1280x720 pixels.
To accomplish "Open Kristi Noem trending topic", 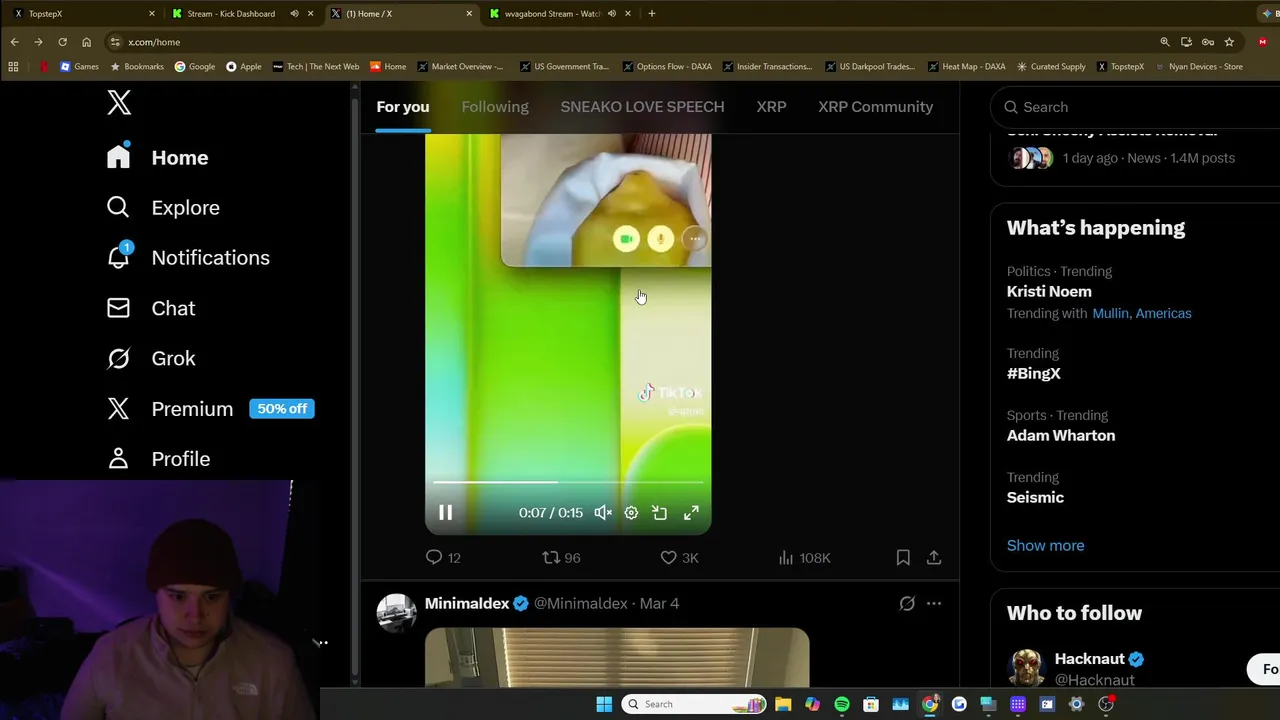I will (x=1049, y=291).
